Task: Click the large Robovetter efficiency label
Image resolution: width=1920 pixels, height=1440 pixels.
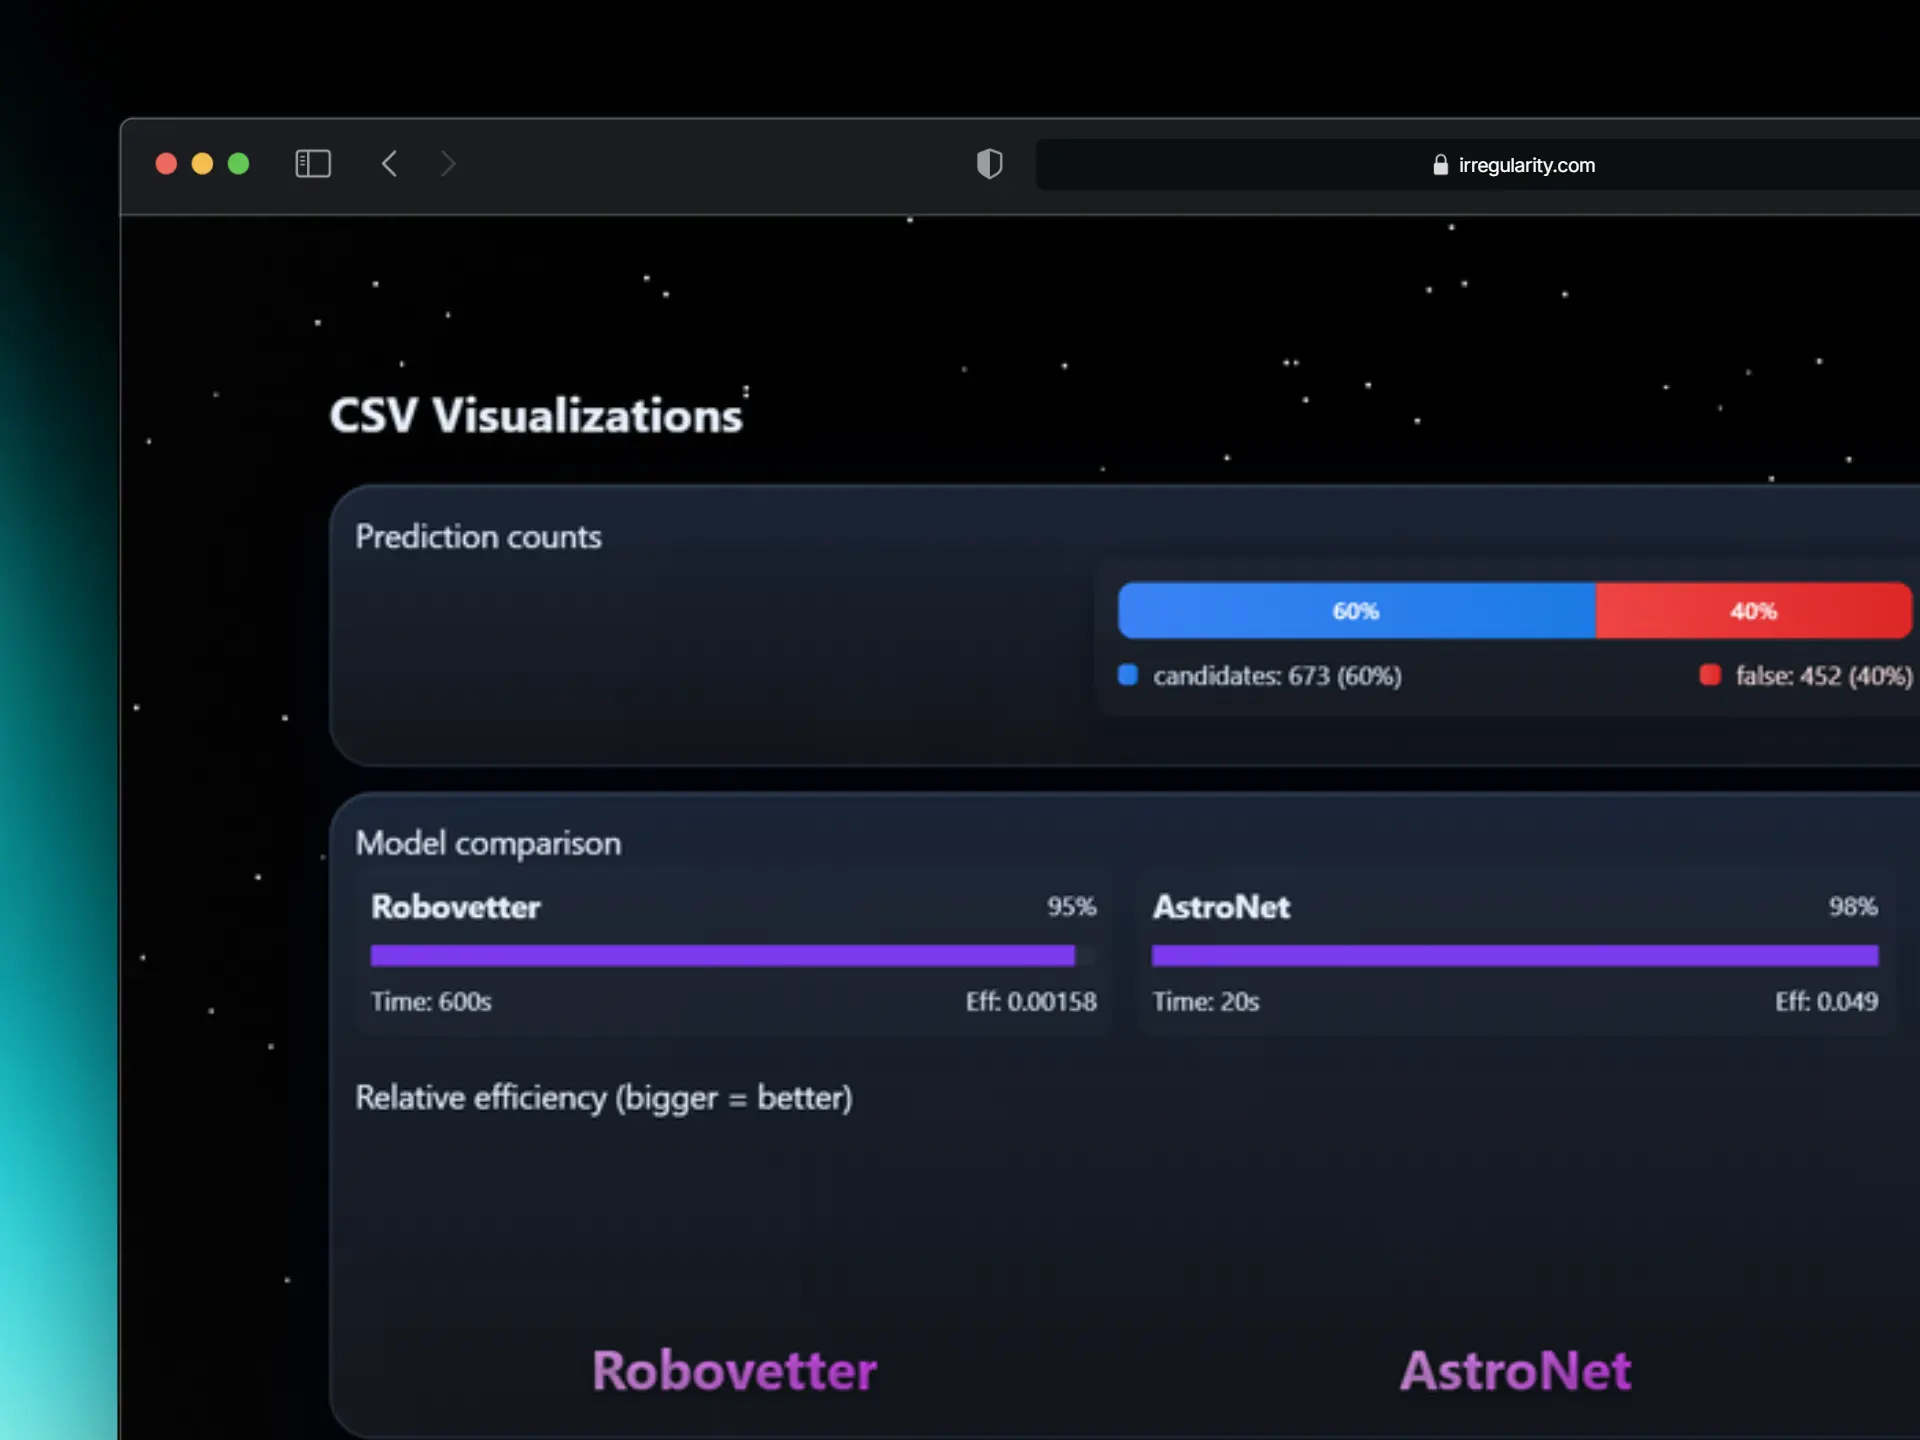Action: [734, 1371]
